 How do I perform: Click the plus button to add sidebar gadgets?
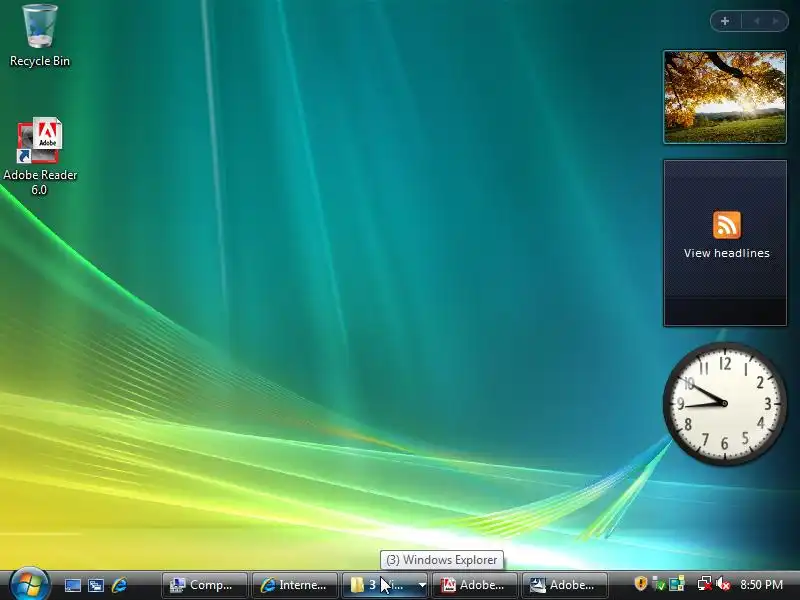pos(725,21)
